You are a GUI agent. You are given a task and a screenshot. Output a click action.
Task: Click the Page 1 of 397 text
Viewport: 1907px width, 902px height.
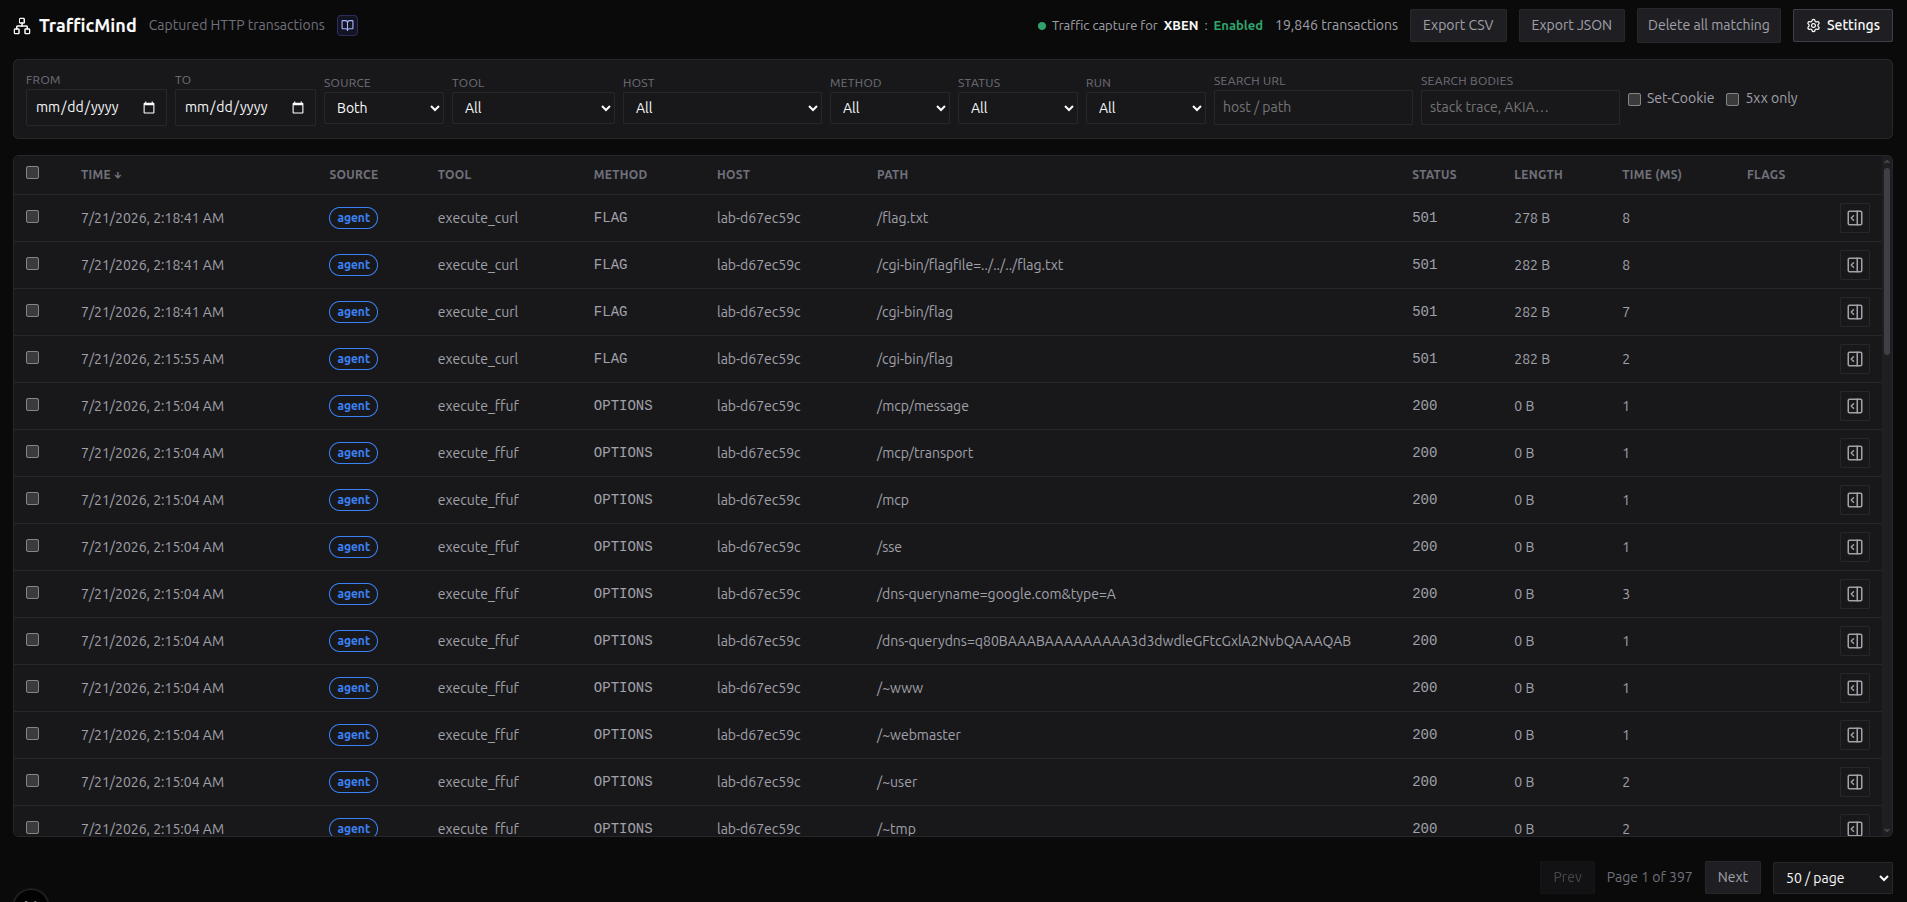click(1649, 877)
